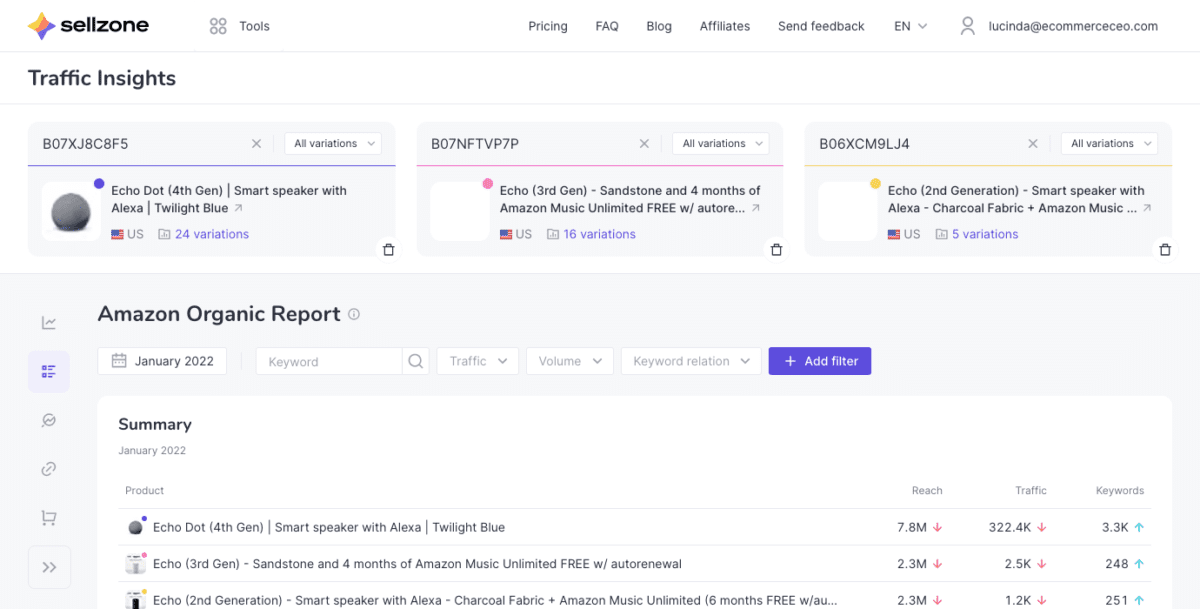Open Echo 3rd Gen external link arrow
The height and width of the screenshot is (609, 1200).
click(755, 209)
